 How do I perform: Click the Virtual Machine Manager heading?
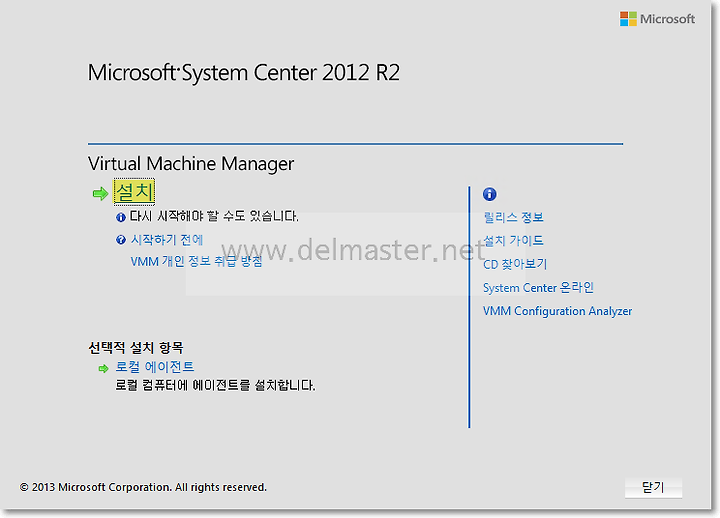point(191,164)
